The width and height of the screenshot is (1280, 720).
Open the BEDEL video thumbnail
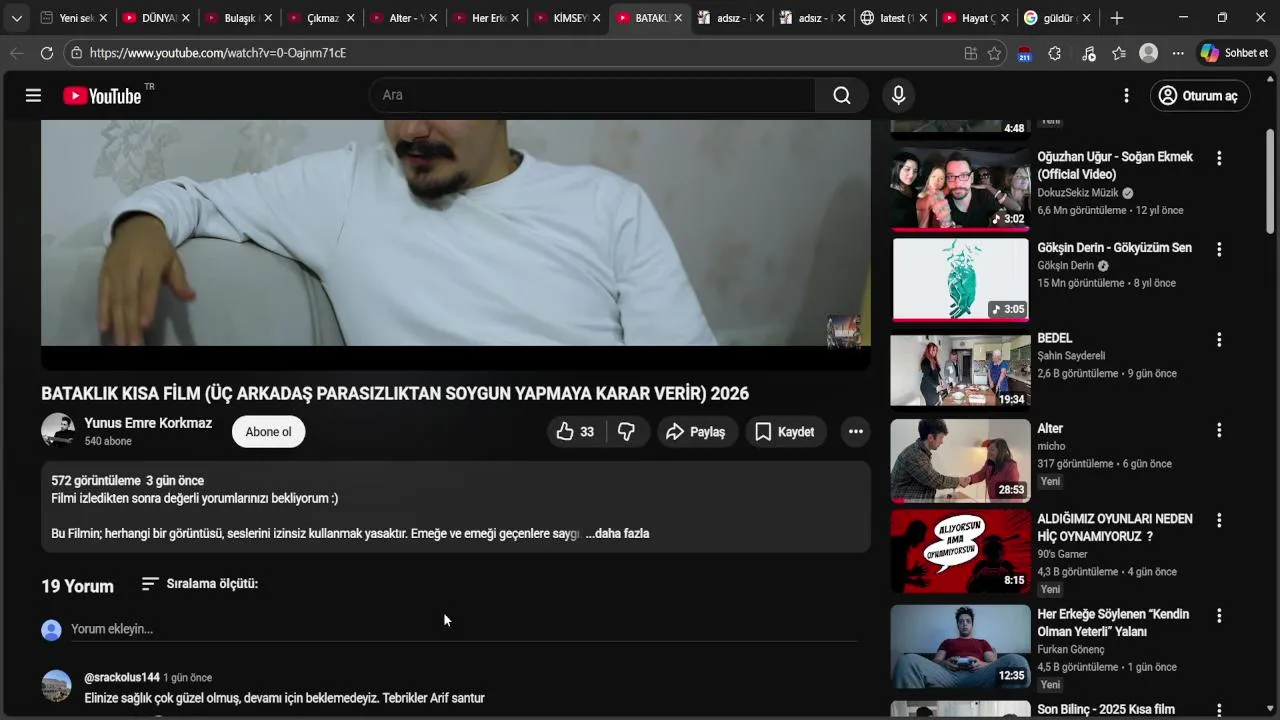[x=960, y=371]
